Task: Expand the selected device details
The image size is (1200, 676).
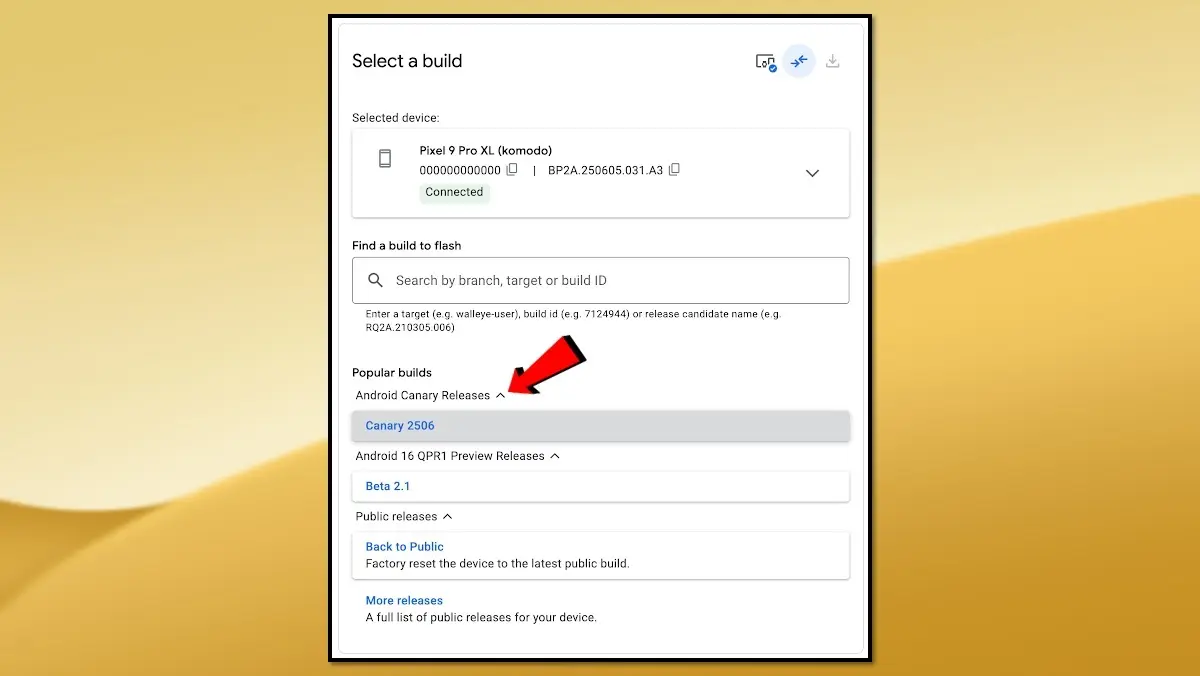Action: pyautogui.click(x=812, y=173)
